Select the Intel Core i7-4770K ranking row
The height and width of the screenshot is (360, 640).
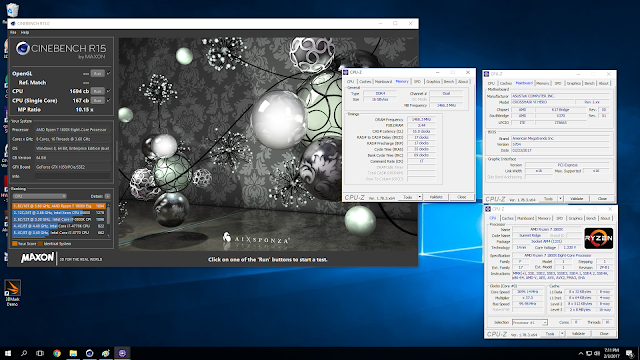click(59, 226)
